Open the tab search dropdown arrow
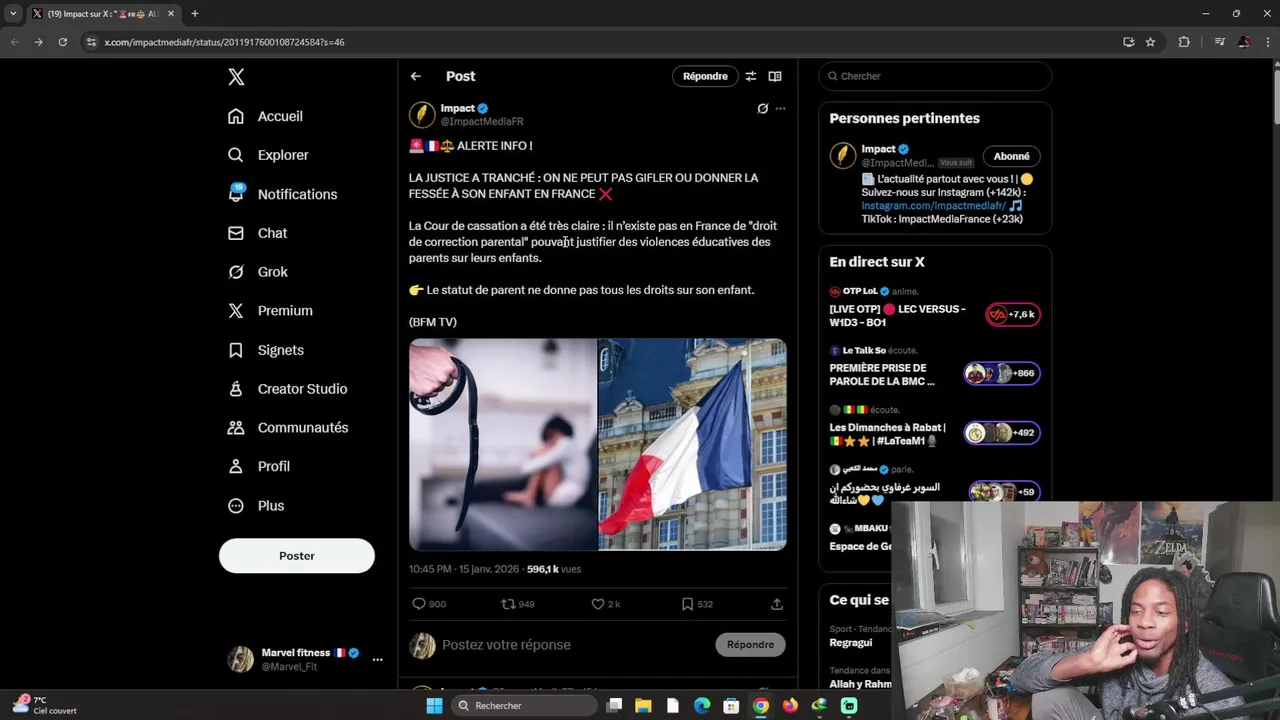The height and width of the screenshot is (720, 1280). click(x=13, y=14)
